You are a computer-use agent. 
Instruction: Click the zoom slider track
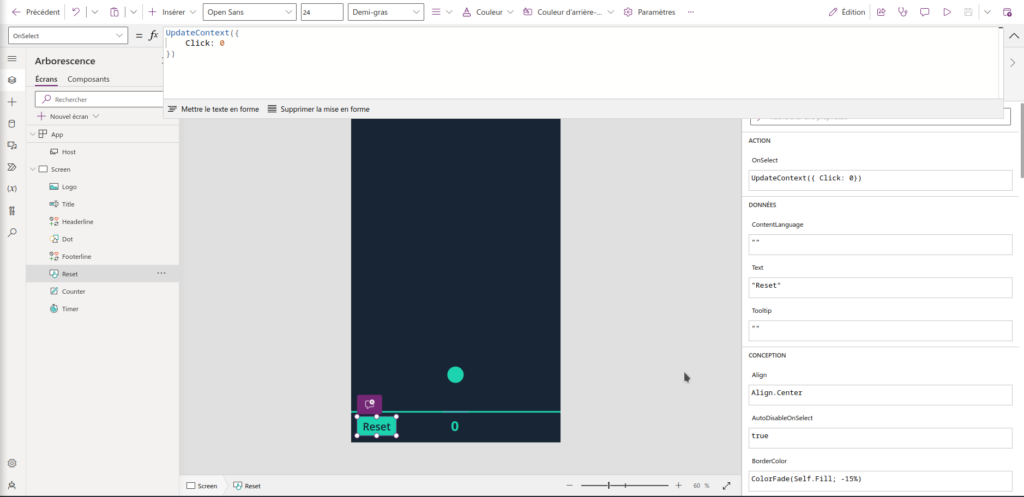point(624,486)
